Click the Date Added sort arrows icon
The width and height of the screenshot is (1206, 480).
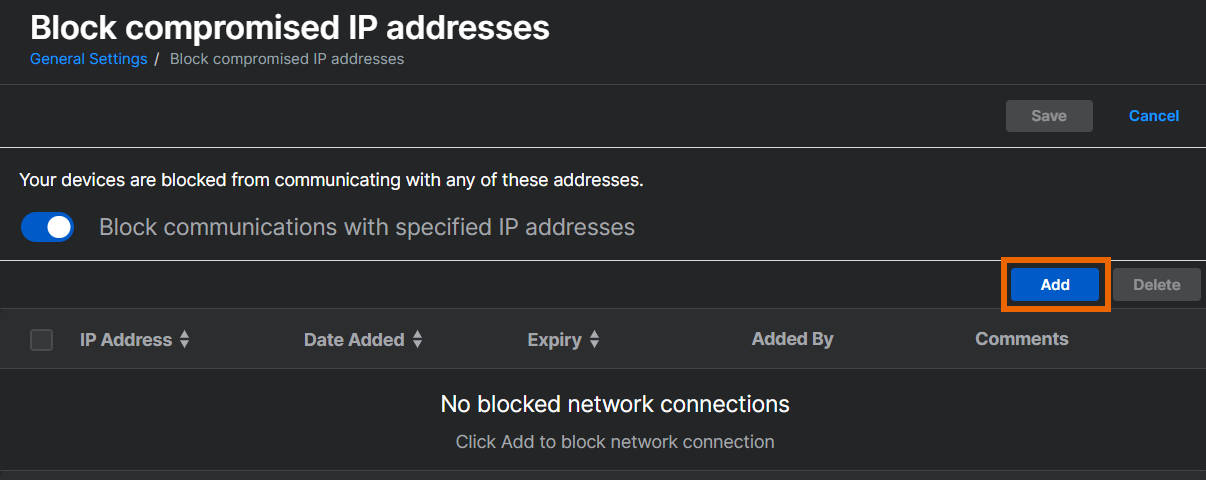pyautogui.click(x=417, y=340)
